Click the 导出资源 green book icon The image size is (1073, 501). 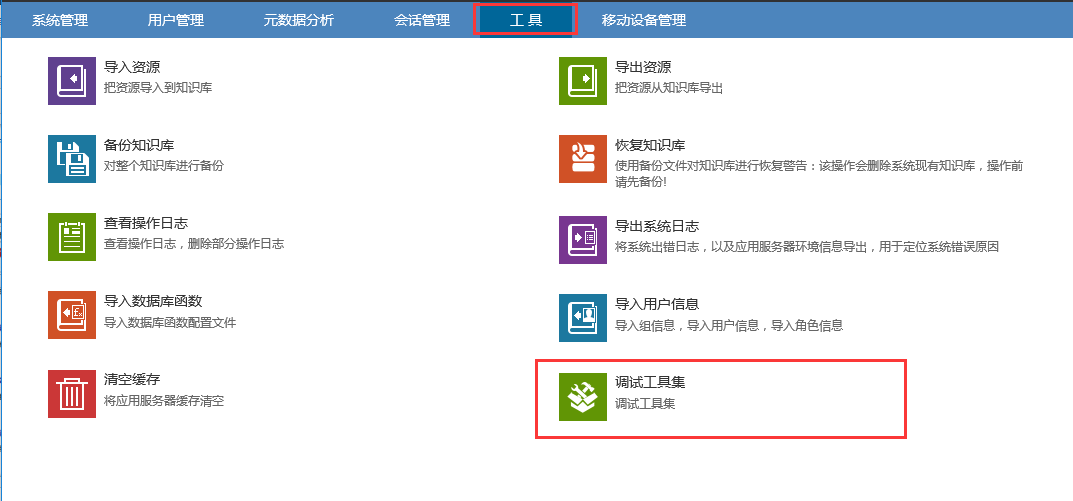pos(583,81)
